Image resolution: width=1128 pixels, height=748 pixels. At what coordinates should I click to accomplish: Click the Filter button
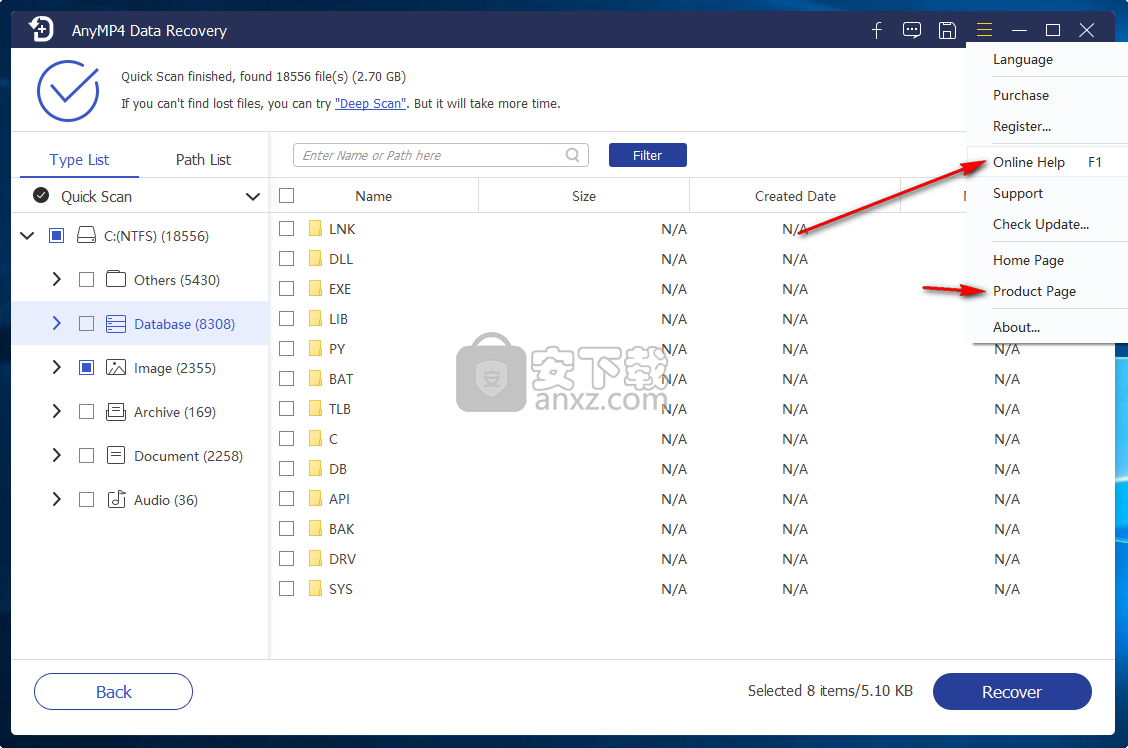point(647,155)
